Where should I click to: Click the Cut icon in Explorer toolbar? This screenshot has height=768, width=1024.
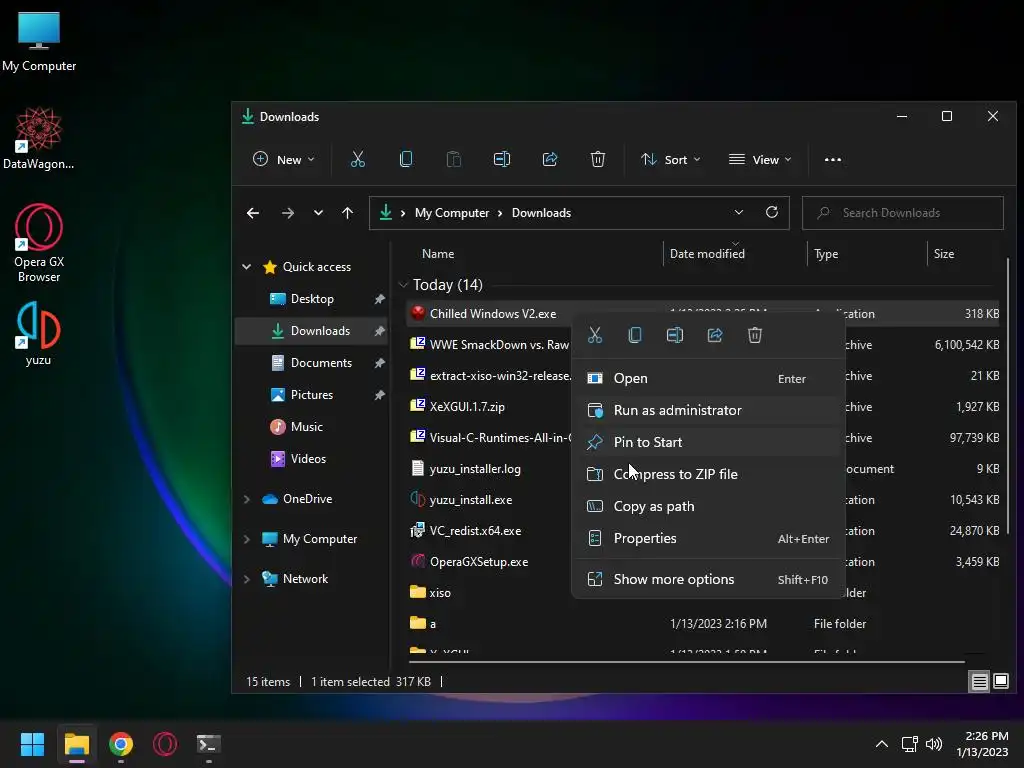[357, 159]
